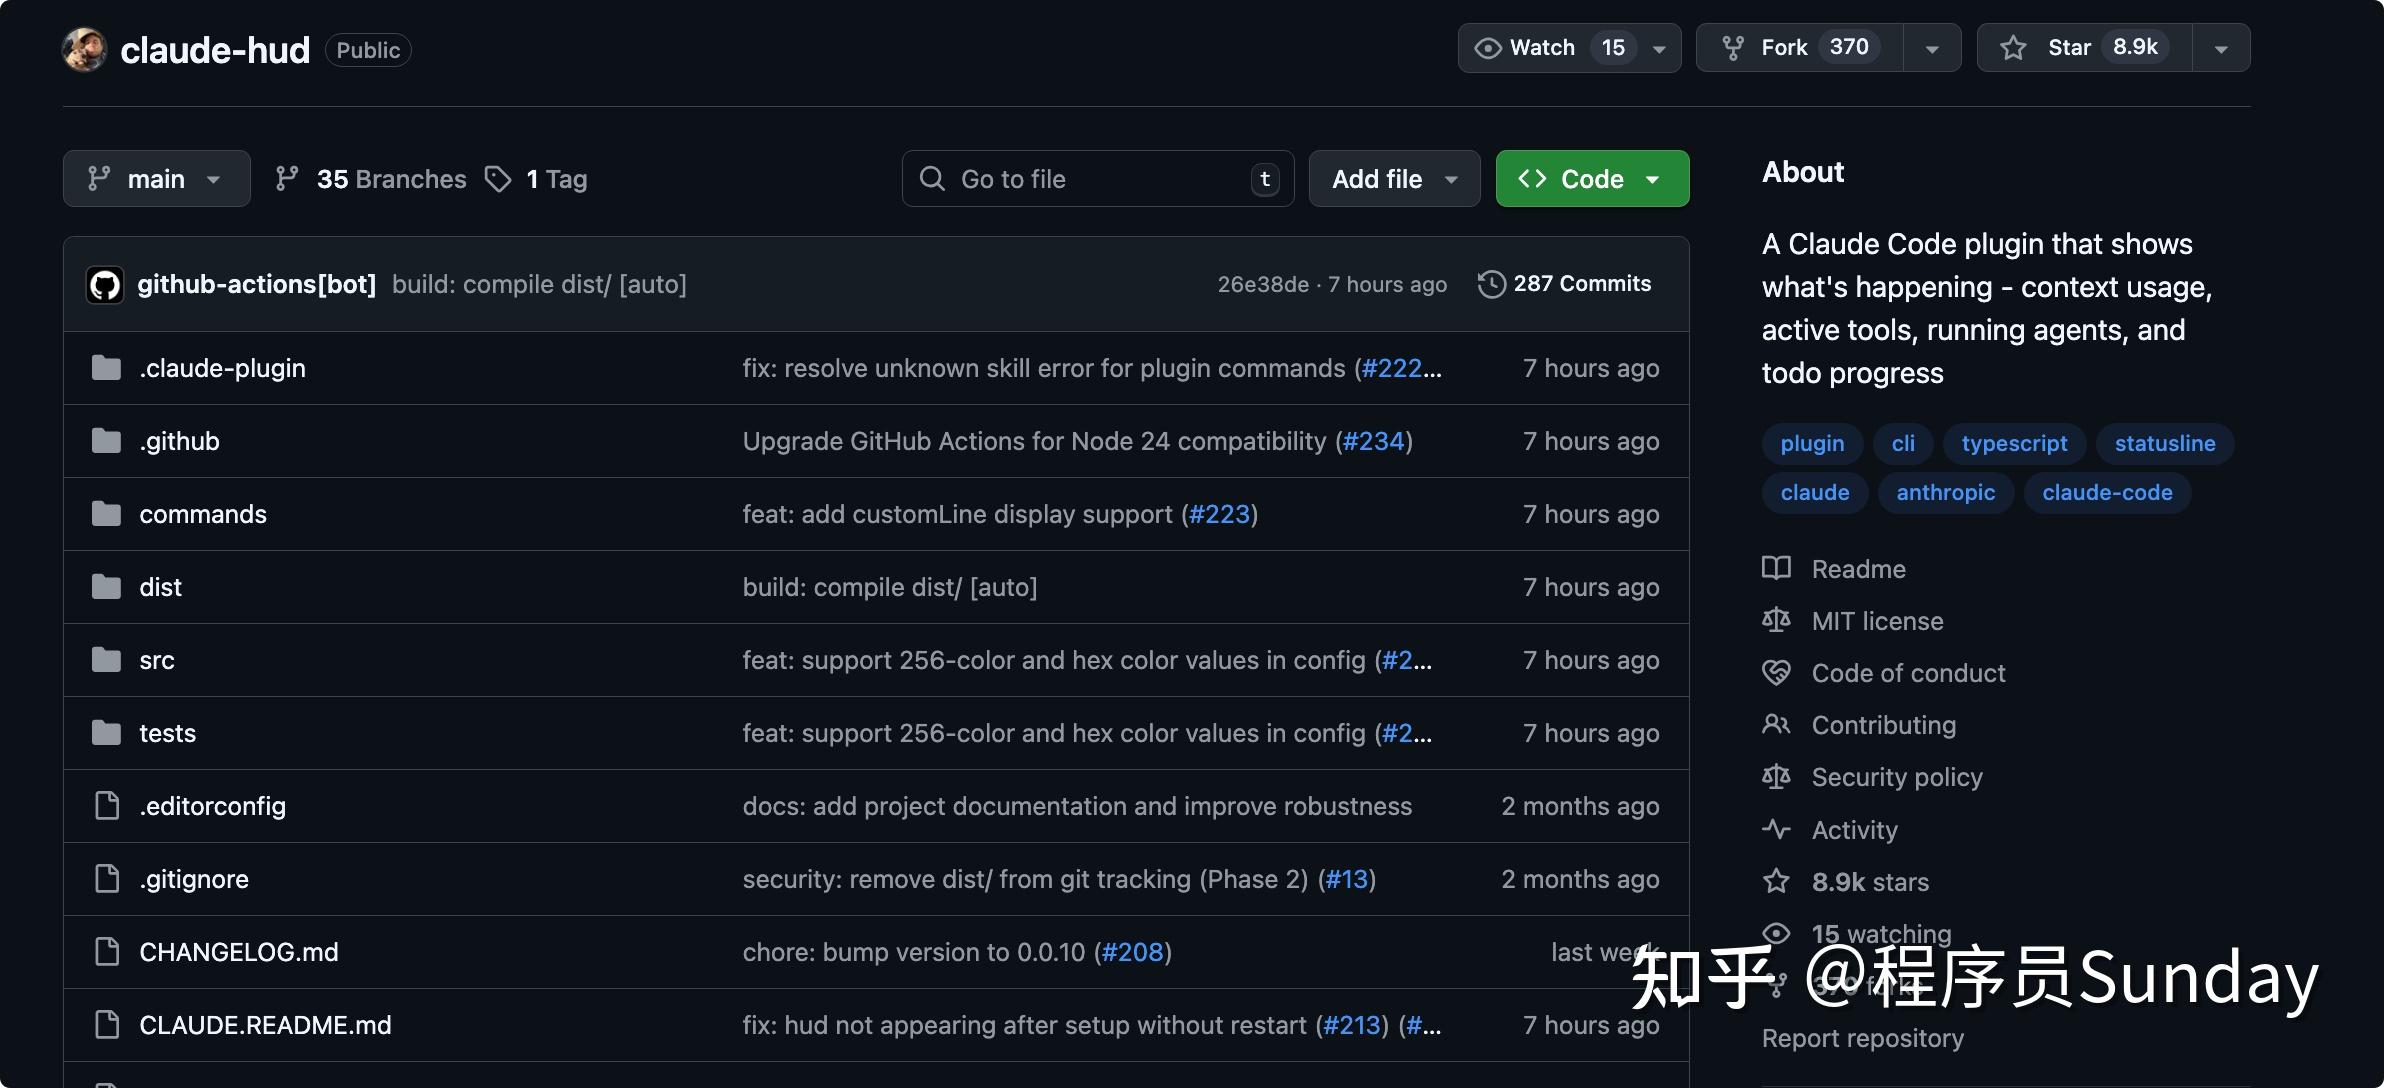Click the tests folder icon
Screen dimensions: 2384x1088
(x=106, y=733)
